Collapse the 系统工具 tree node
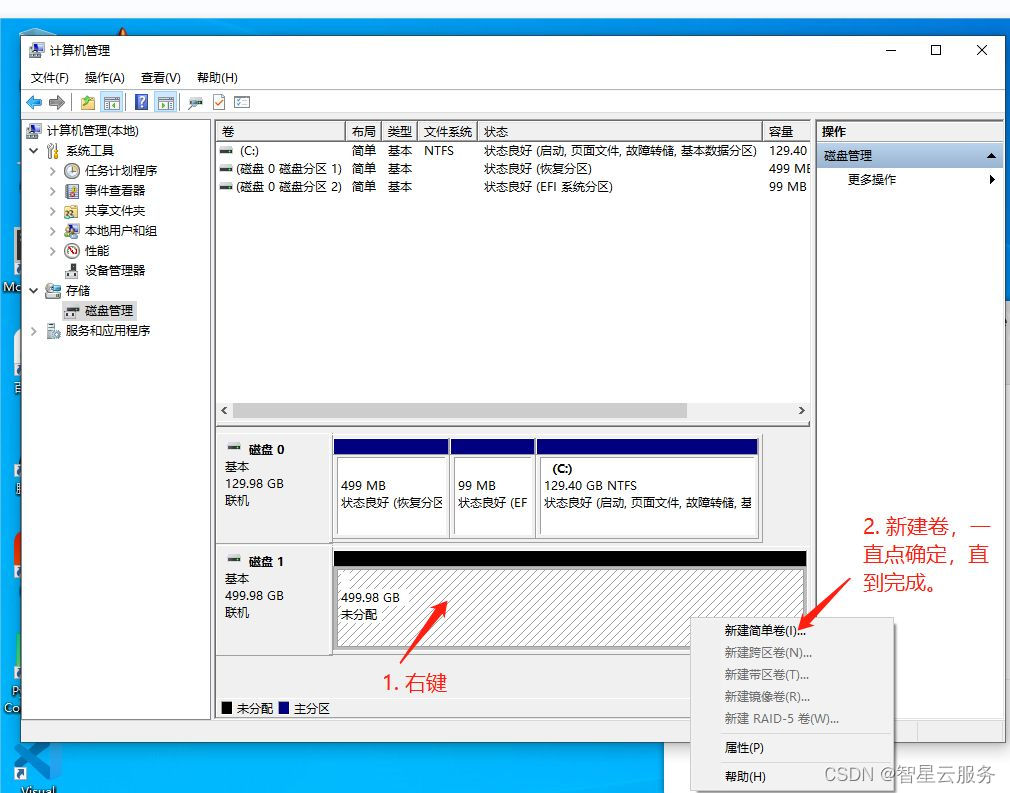Viewport: 1010px width, 793px height. 34,151
